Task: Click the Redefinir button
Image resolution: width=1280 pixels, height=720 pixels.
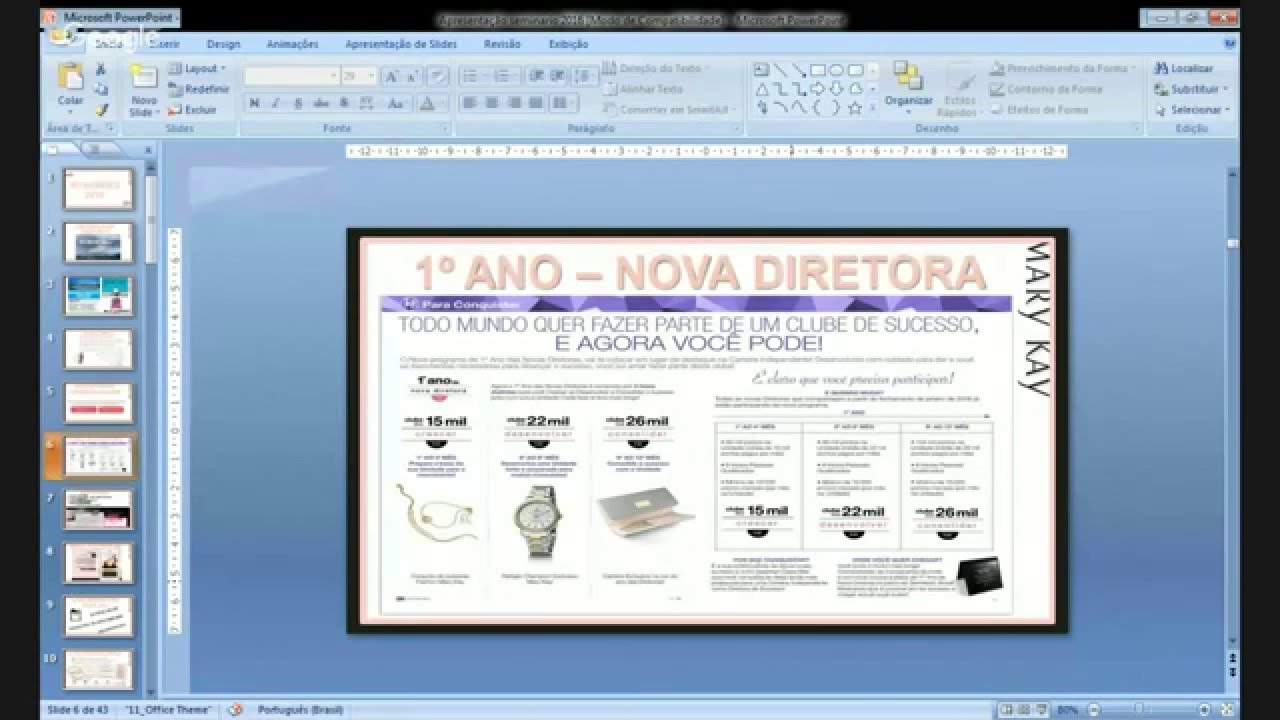Action: point(198,89)
